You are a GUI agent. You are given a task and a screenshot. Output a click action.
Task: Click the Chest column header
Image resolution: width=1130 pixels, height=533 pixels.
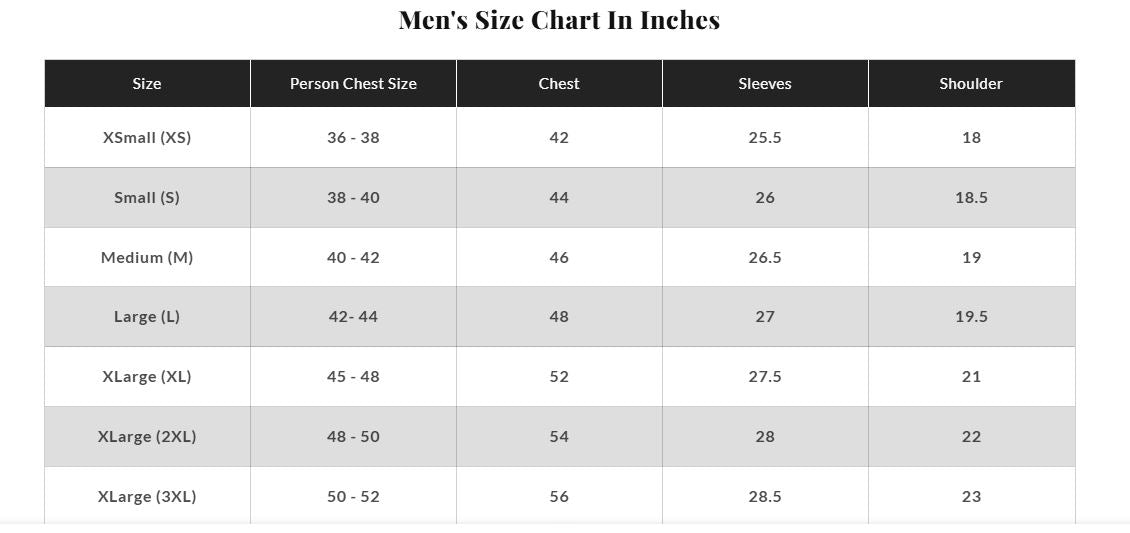[559, 84]
